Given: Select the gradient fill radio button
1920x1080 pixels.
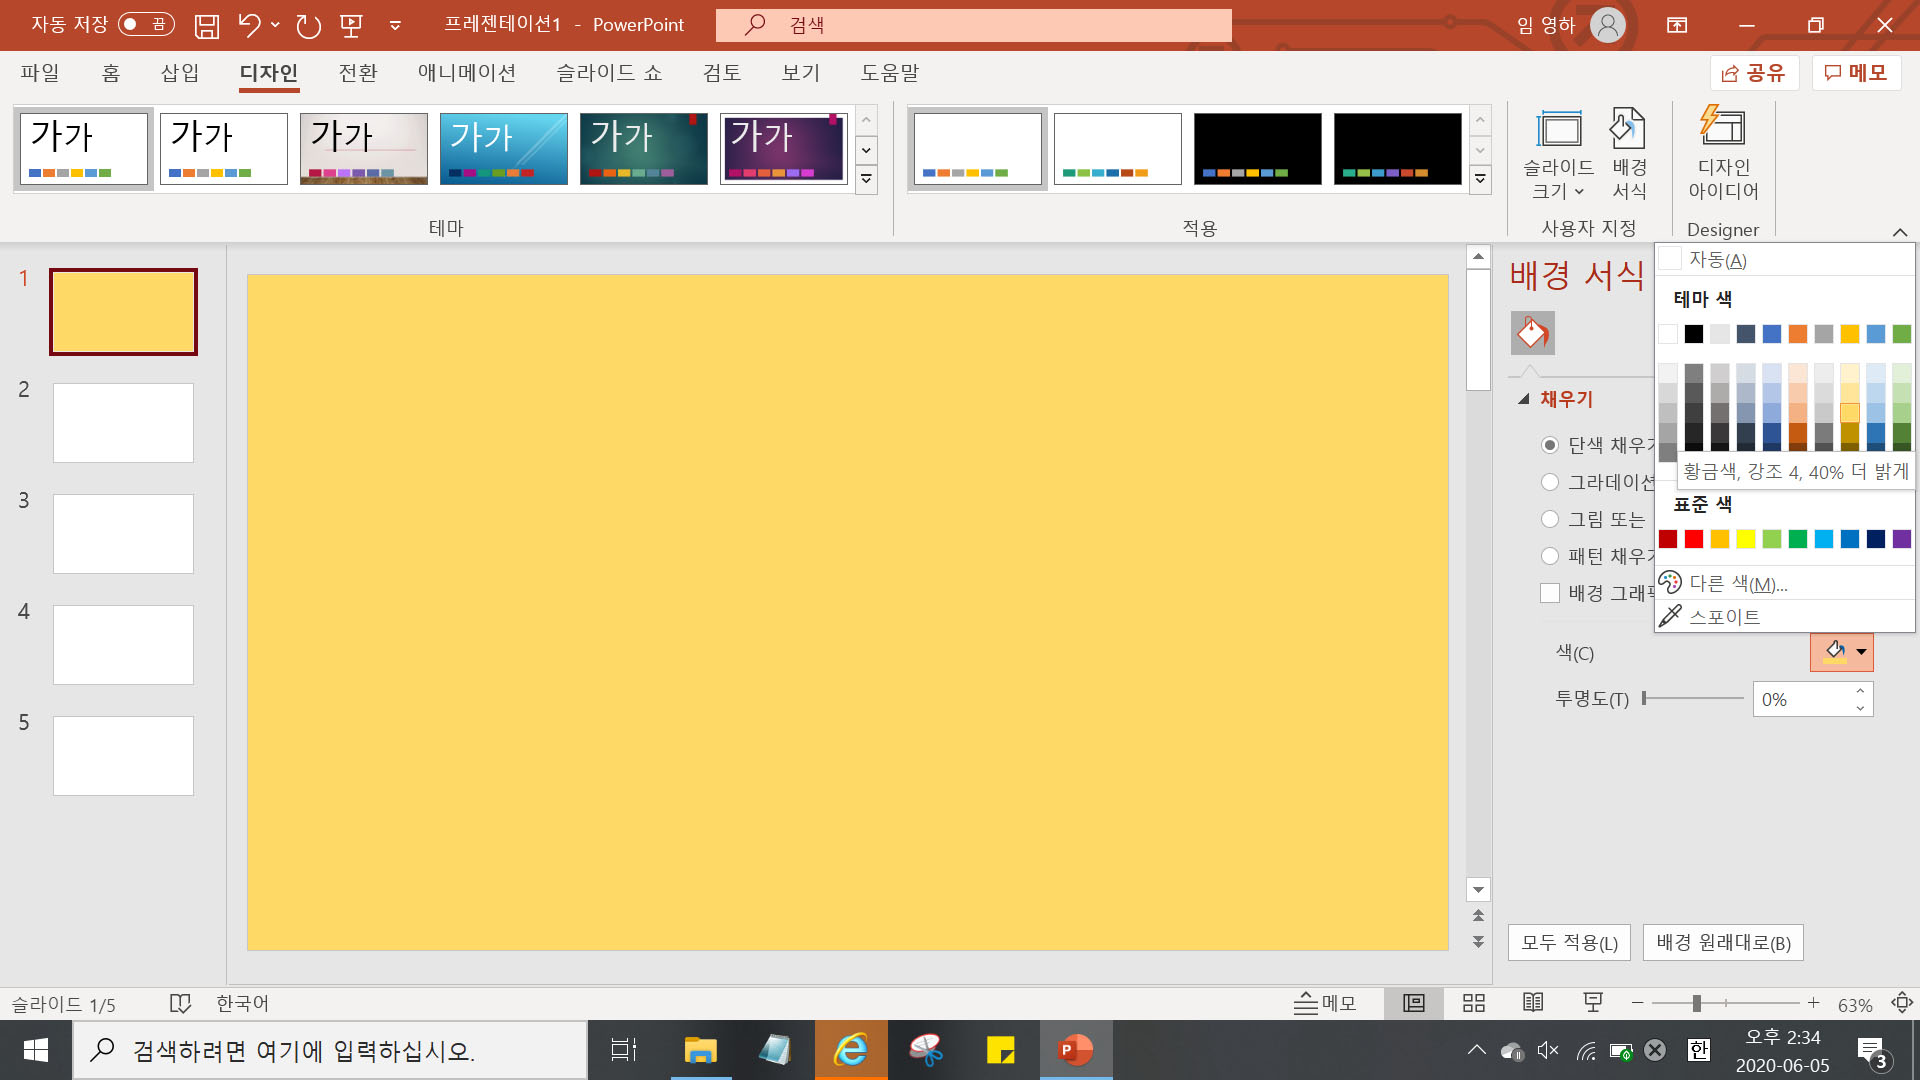Looking at the screenshot, I should (x=1550, y=482).
